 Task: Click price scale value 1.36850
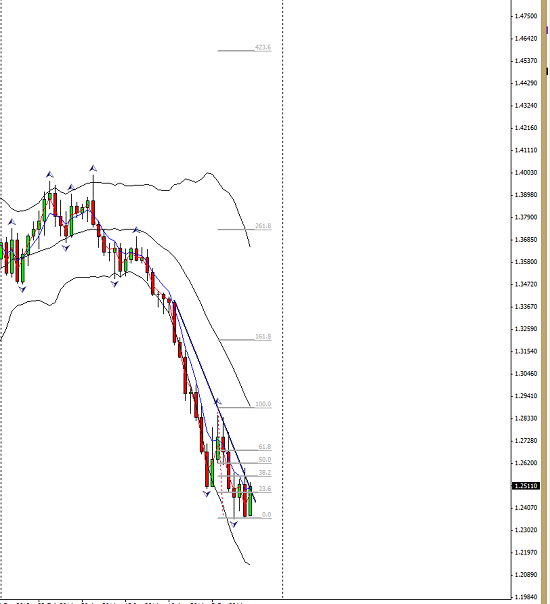(x=526, y=240)
